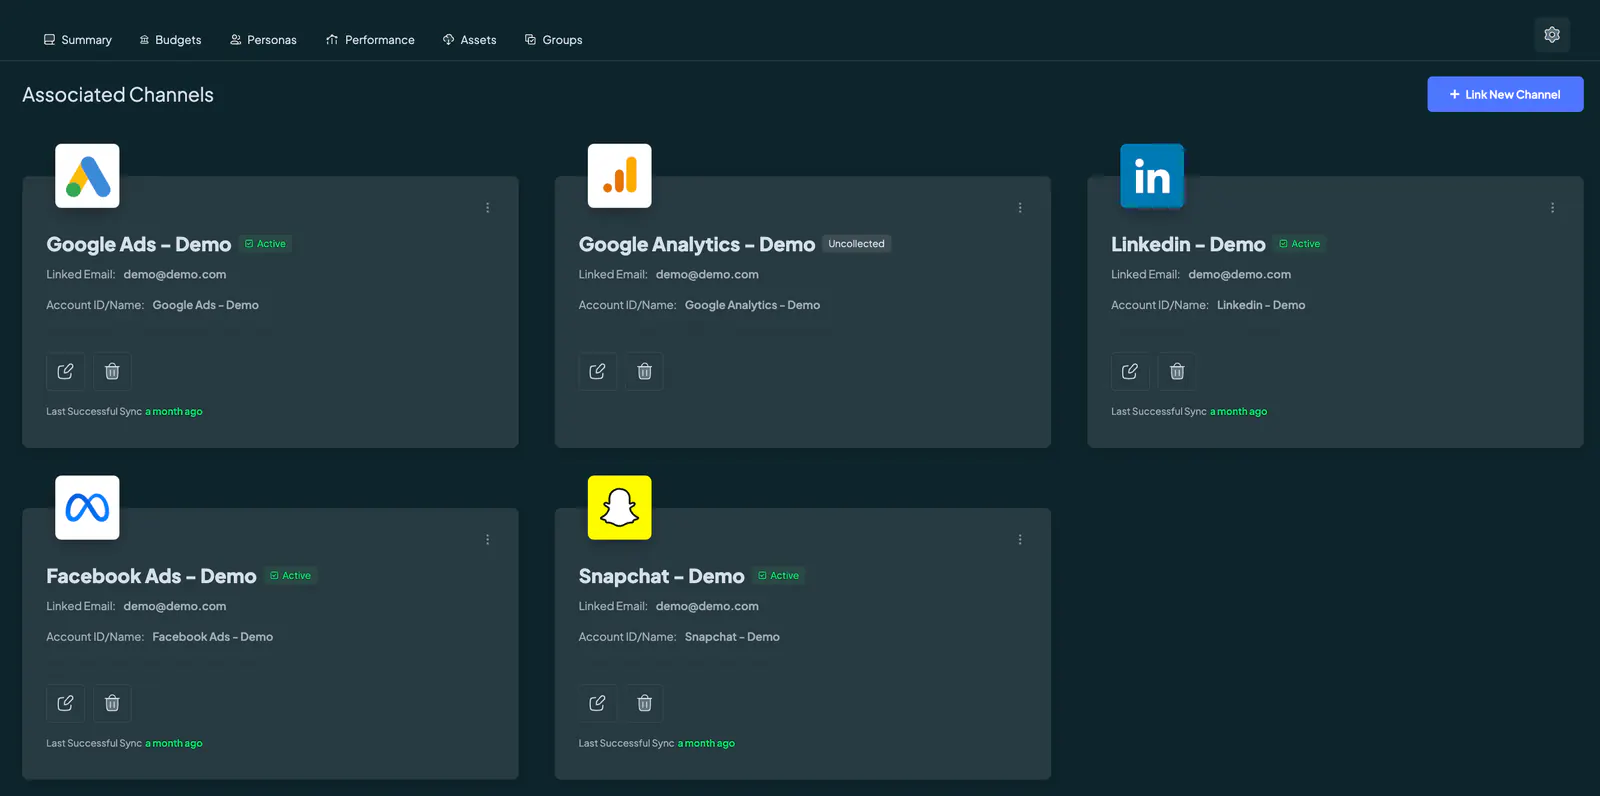Click the Snapchat - Demo title
This screenshot has height=796, width=1600.
click(x=661, y=577)
